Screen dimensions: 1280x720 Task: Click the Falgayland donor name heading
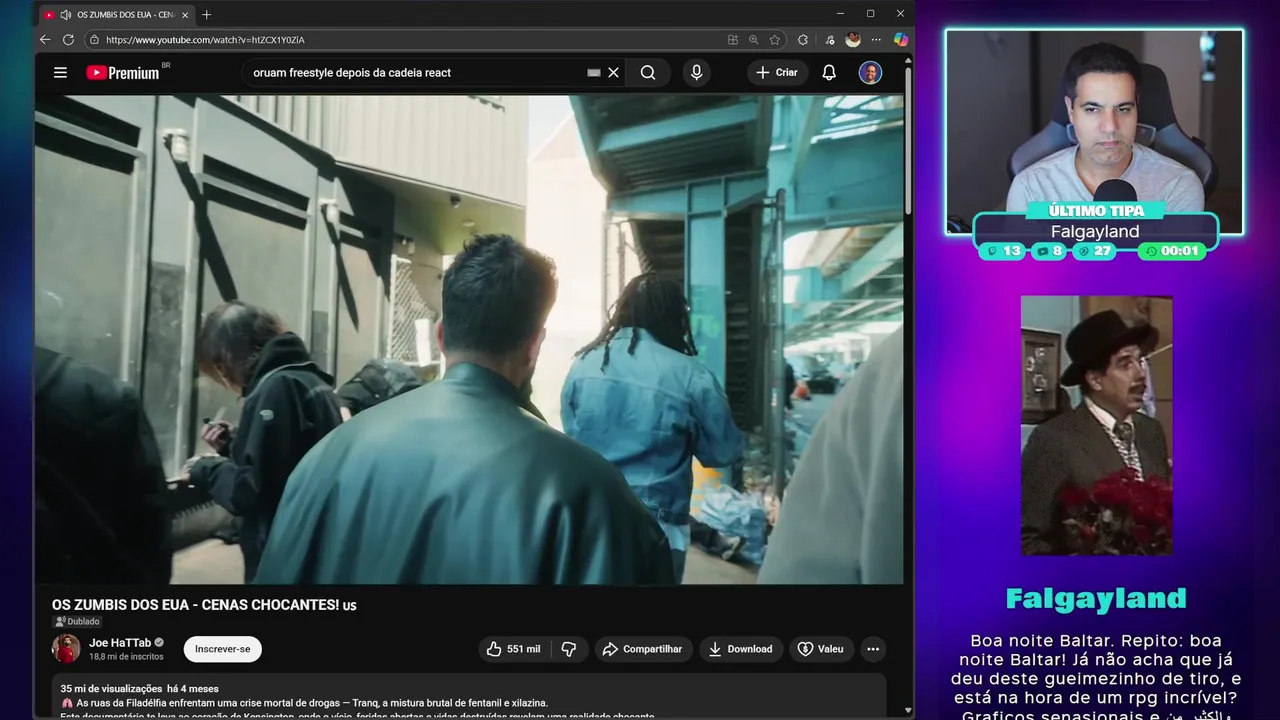coord(1096,598)
